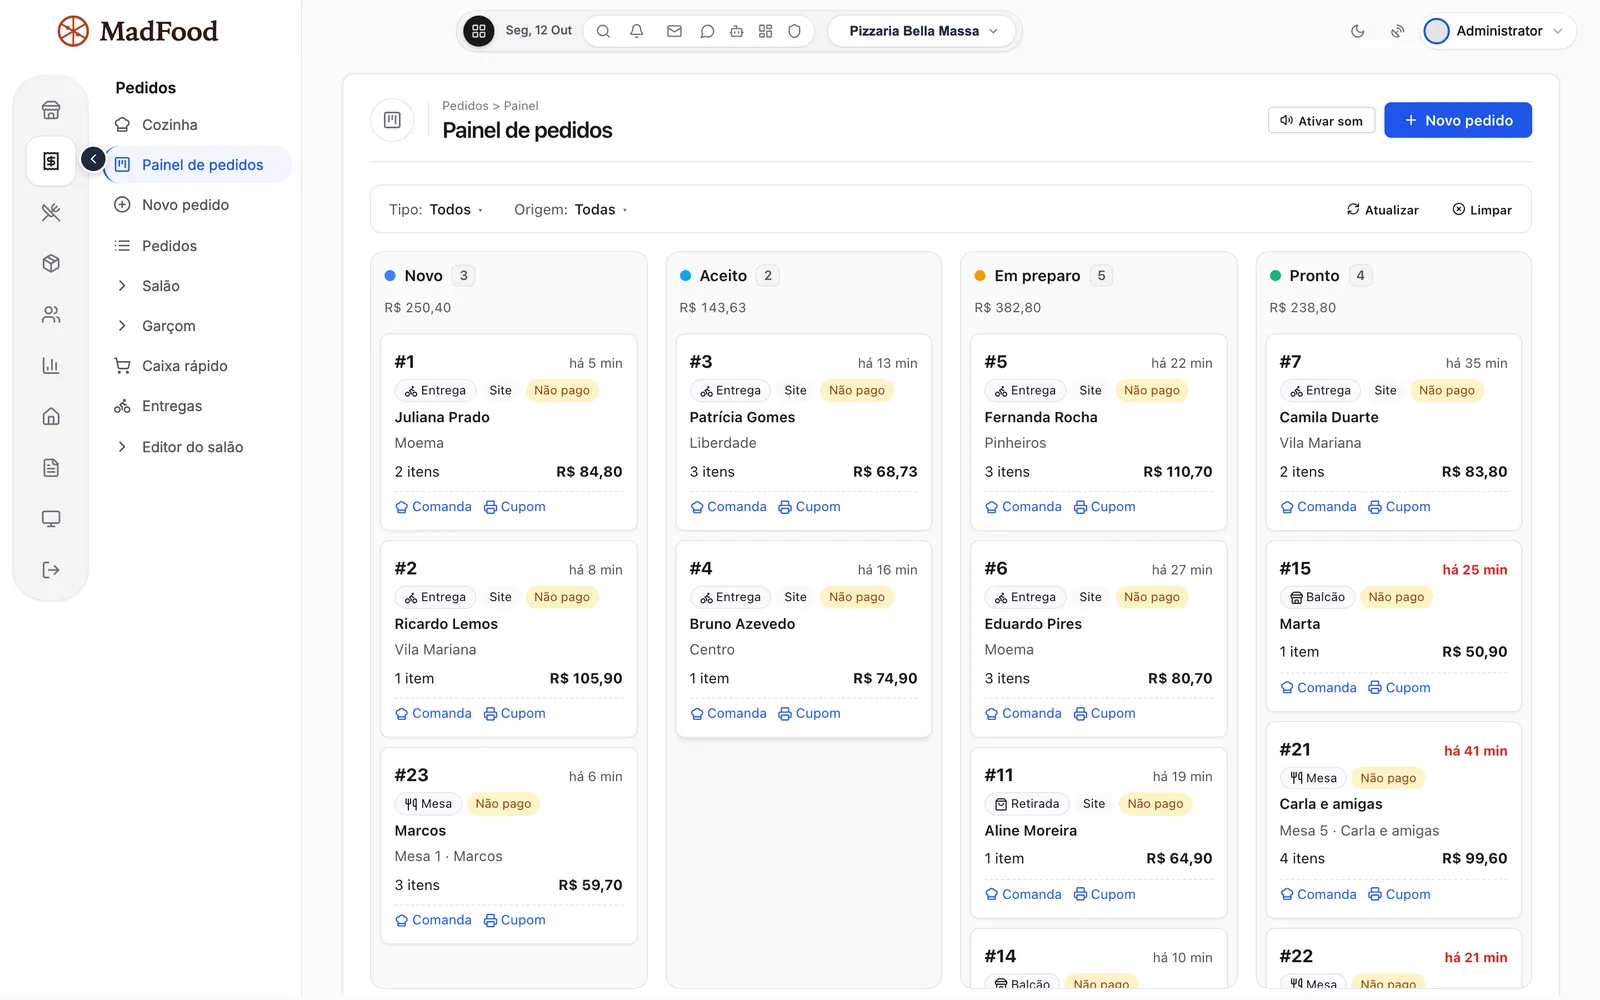The width and height of the screenshot is (1600, 1000).
Task: Click the logout icon in left rail
Action: (x=51, y=570)
